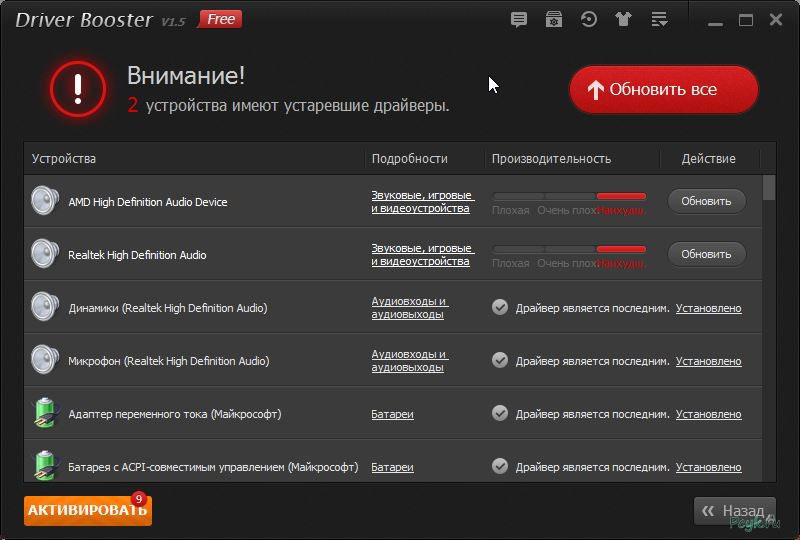Click speaker icon of Динамики row
This screenshot has width=800, height=540.
(x=45, y=307)
